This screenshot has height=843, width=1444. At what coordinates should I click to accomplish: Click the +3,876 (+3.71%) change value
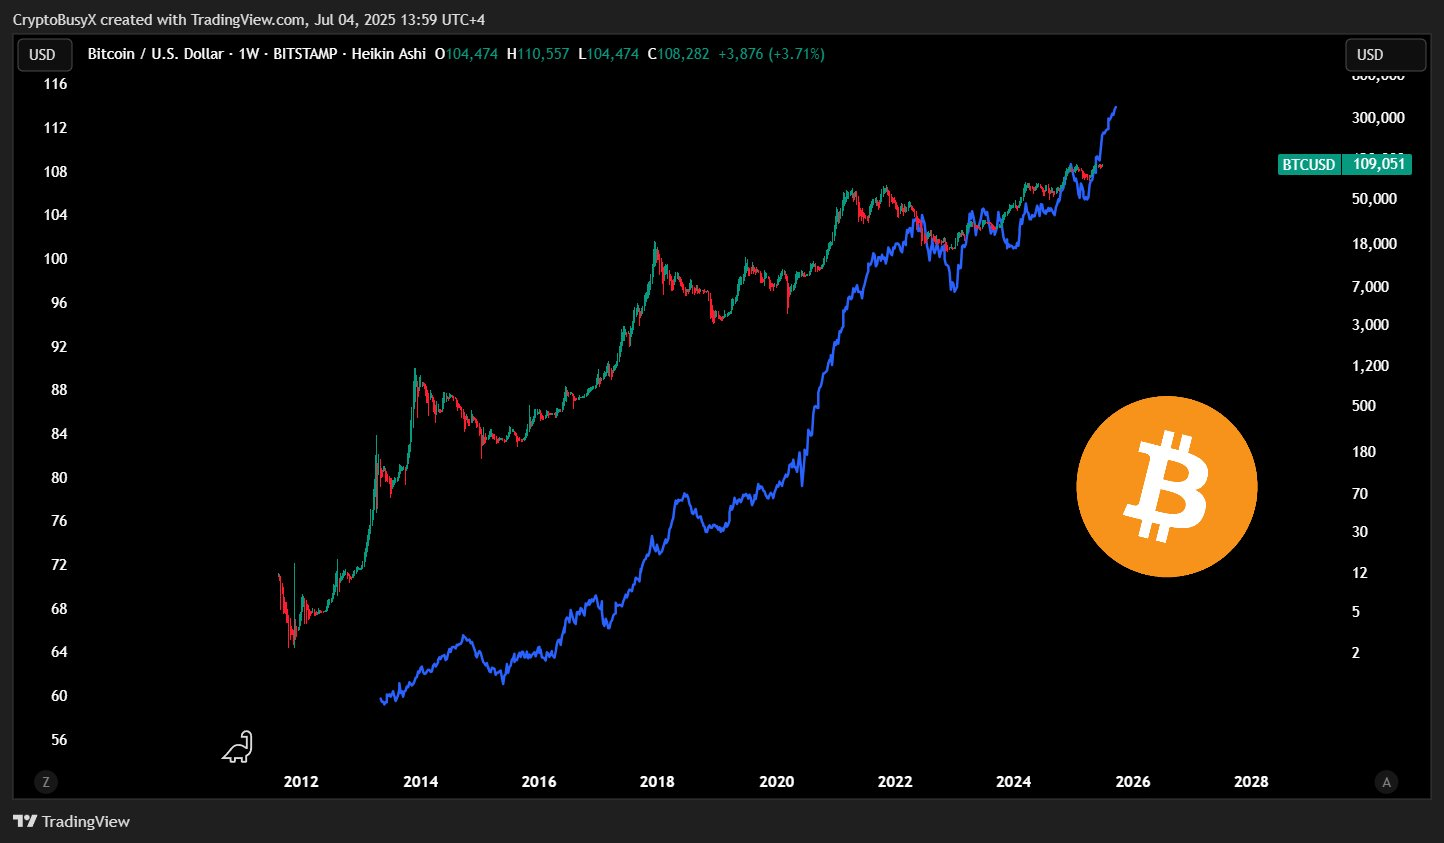[771, 54]
